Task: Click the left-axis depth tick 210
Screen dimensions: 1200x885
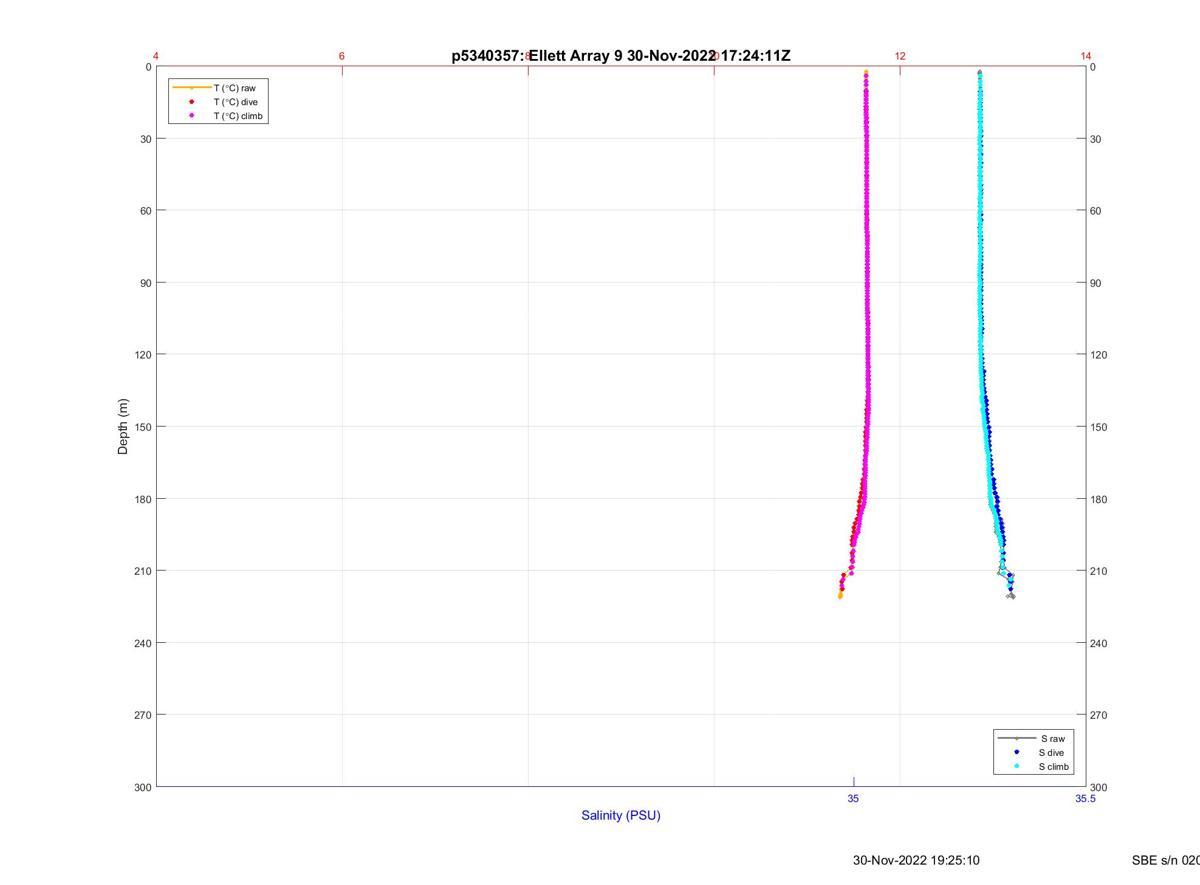Action: [x=143, y=571]
